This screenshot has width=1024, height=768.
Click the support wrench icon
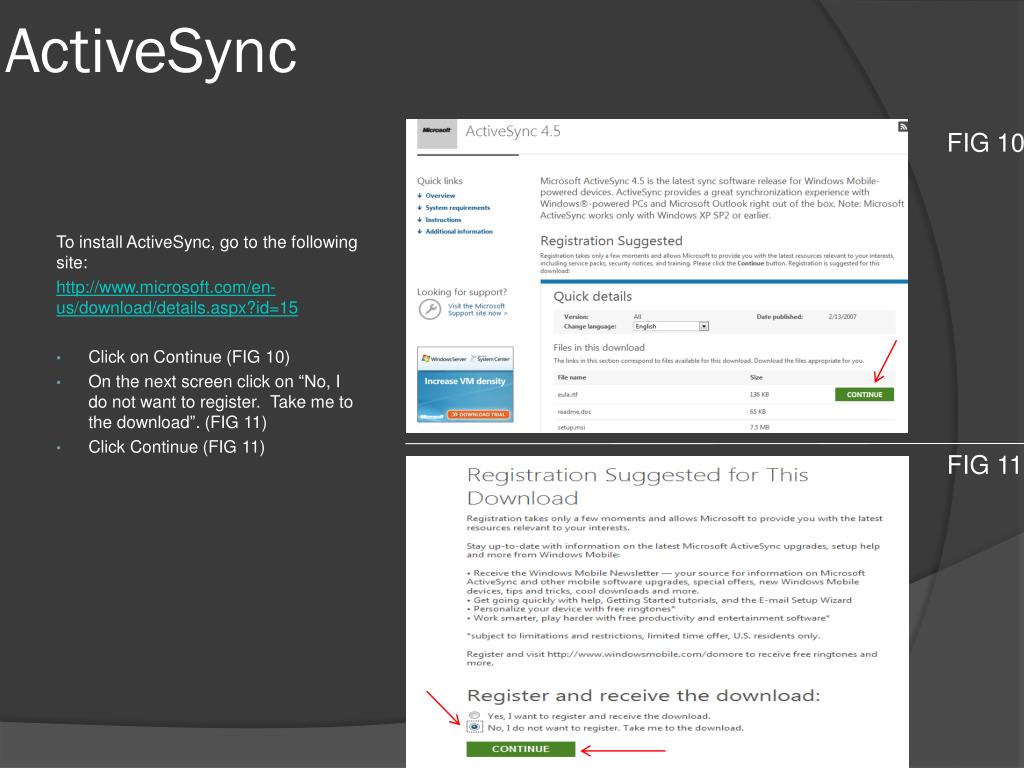(430, 309)
